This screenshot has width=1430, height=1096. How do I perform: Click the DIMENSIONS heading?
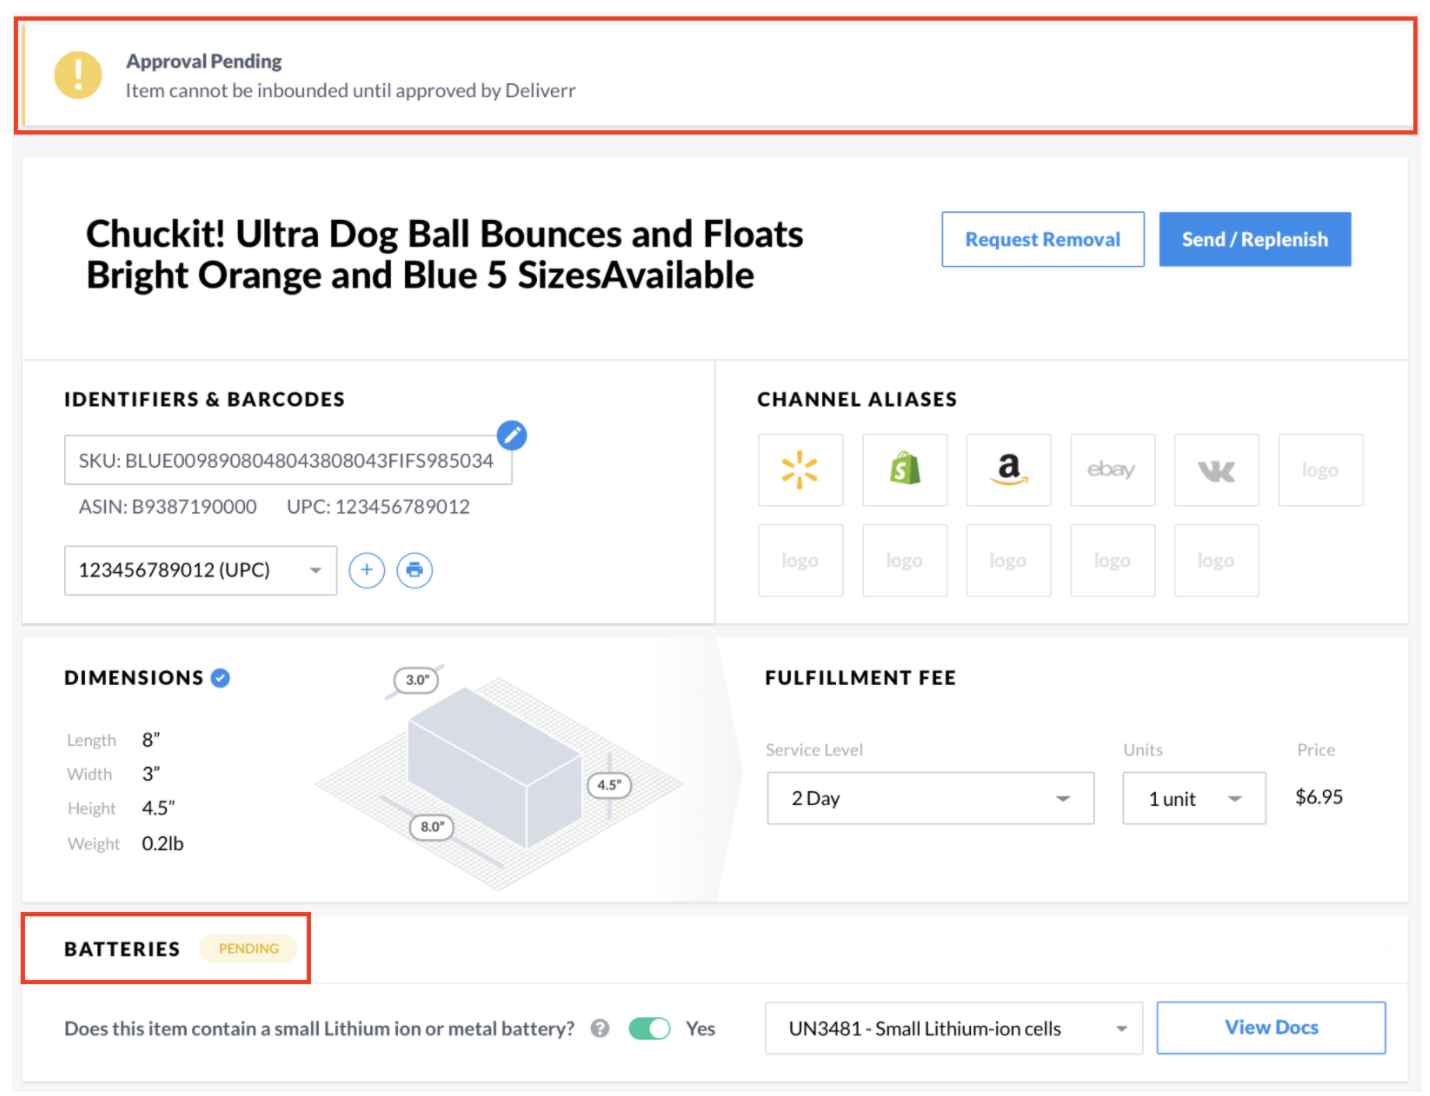[134, 678]
